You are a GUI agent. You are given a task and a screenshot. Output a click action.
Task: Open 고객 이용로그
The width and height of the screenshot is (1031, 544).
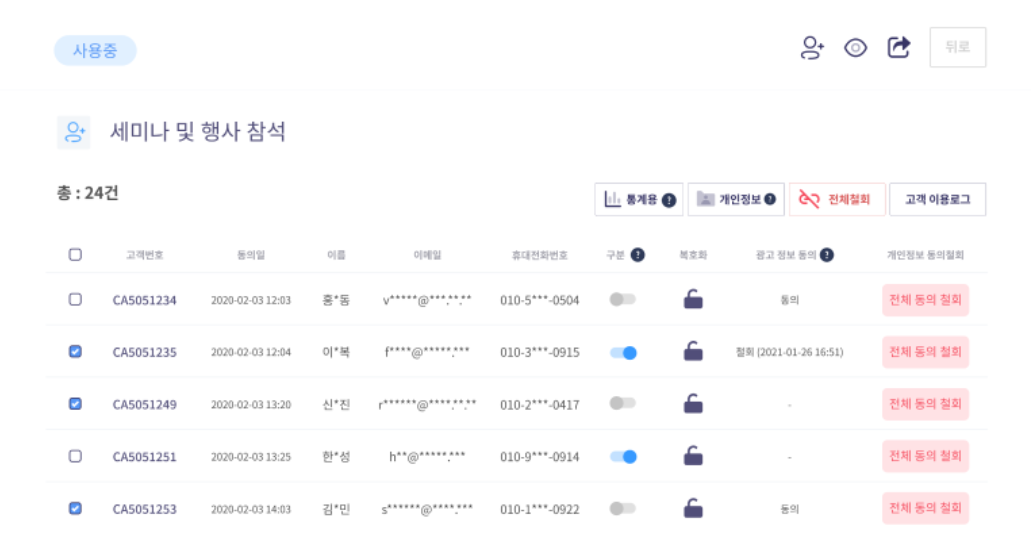[938, 199]
